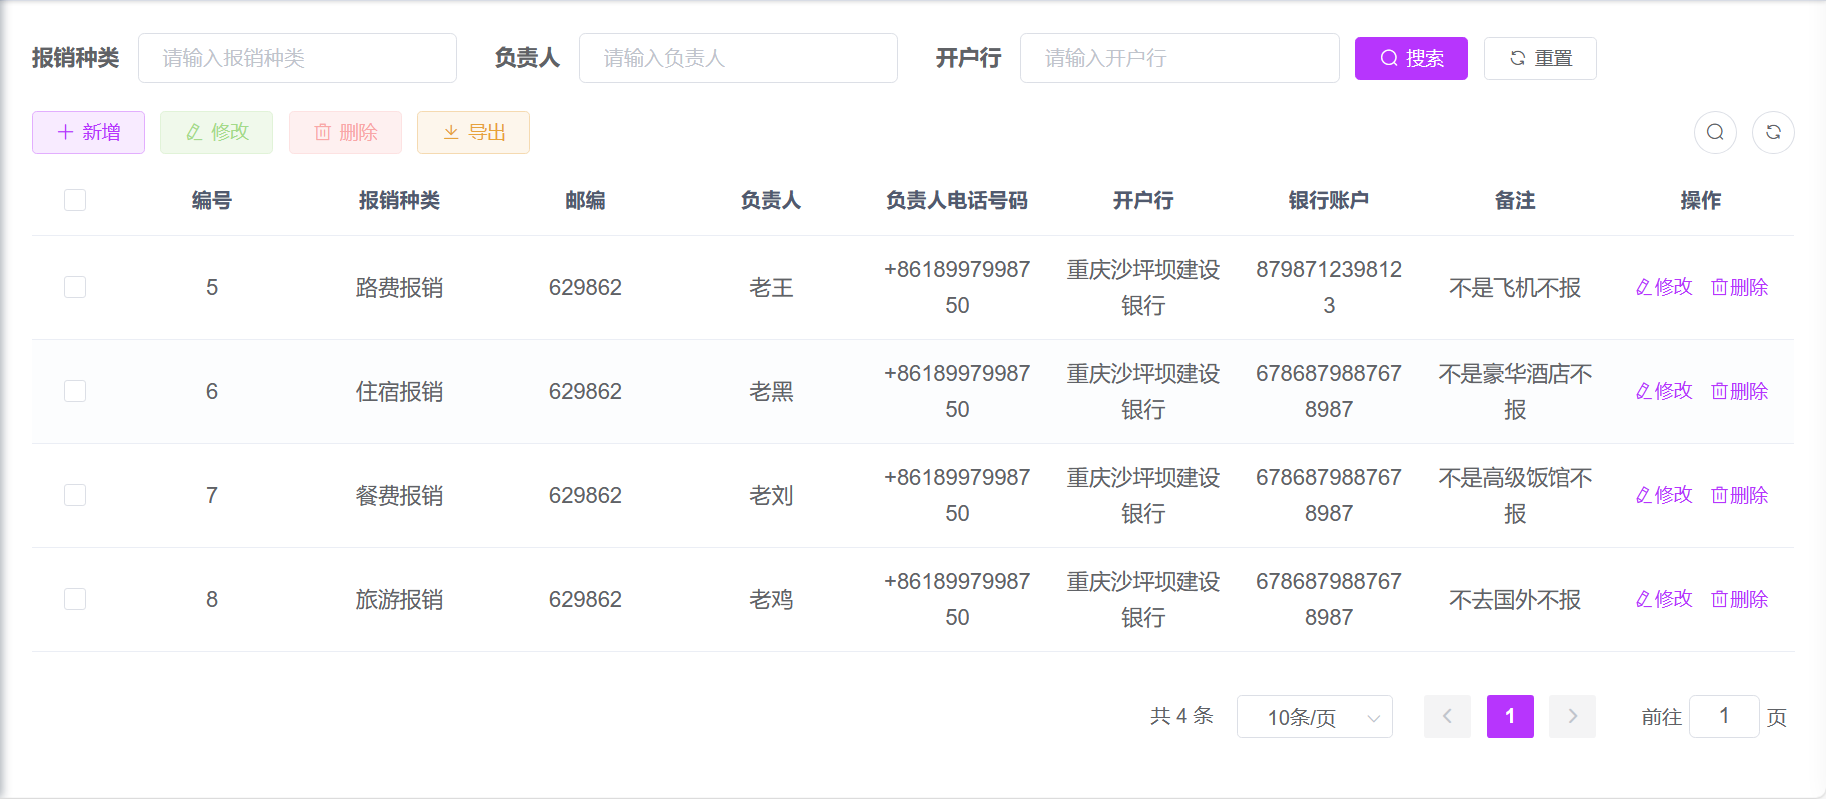Go to next page arrow

tap(1572, 717)
